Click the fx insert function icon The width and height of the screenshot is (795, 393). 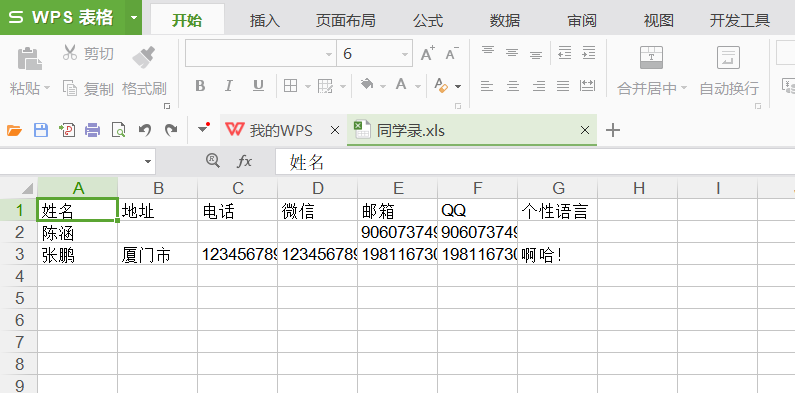(x=244, y=162)
